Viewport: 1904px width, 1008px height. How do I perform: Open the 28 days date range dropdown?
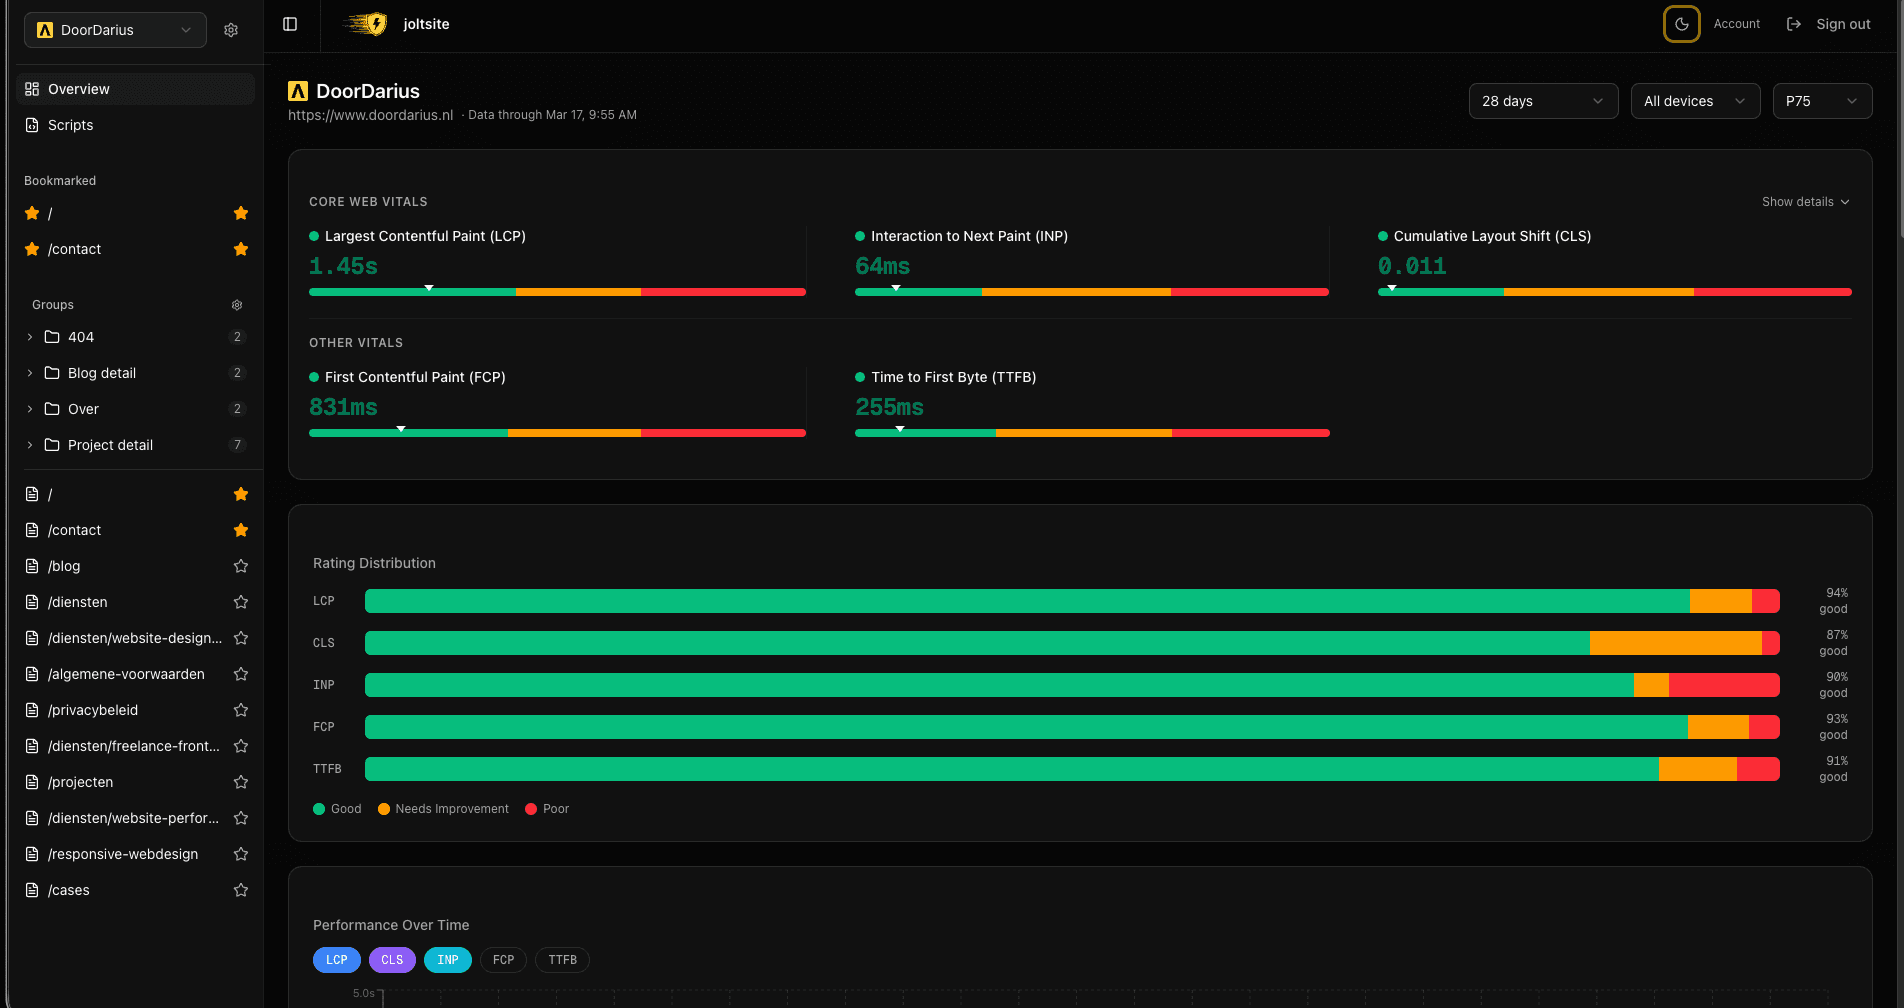pos(1543,100)
